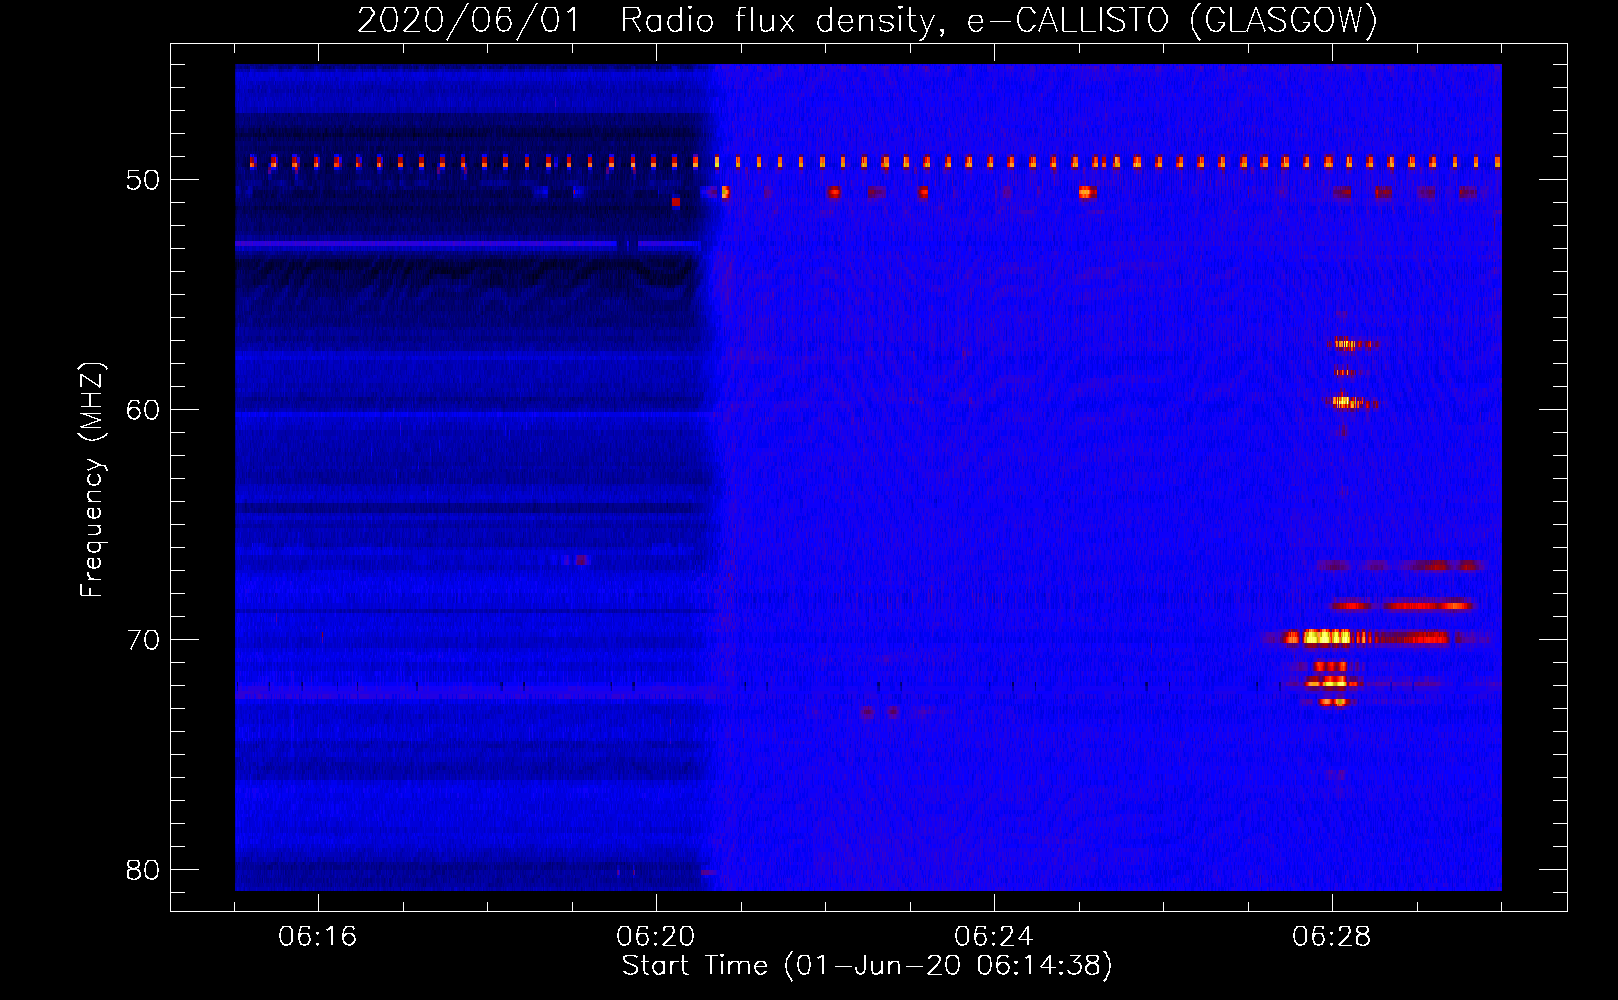Click the "06:24" time tick label
Image resolution: width=1618 pixels, height=1000 pixels.
pos(994,937)
